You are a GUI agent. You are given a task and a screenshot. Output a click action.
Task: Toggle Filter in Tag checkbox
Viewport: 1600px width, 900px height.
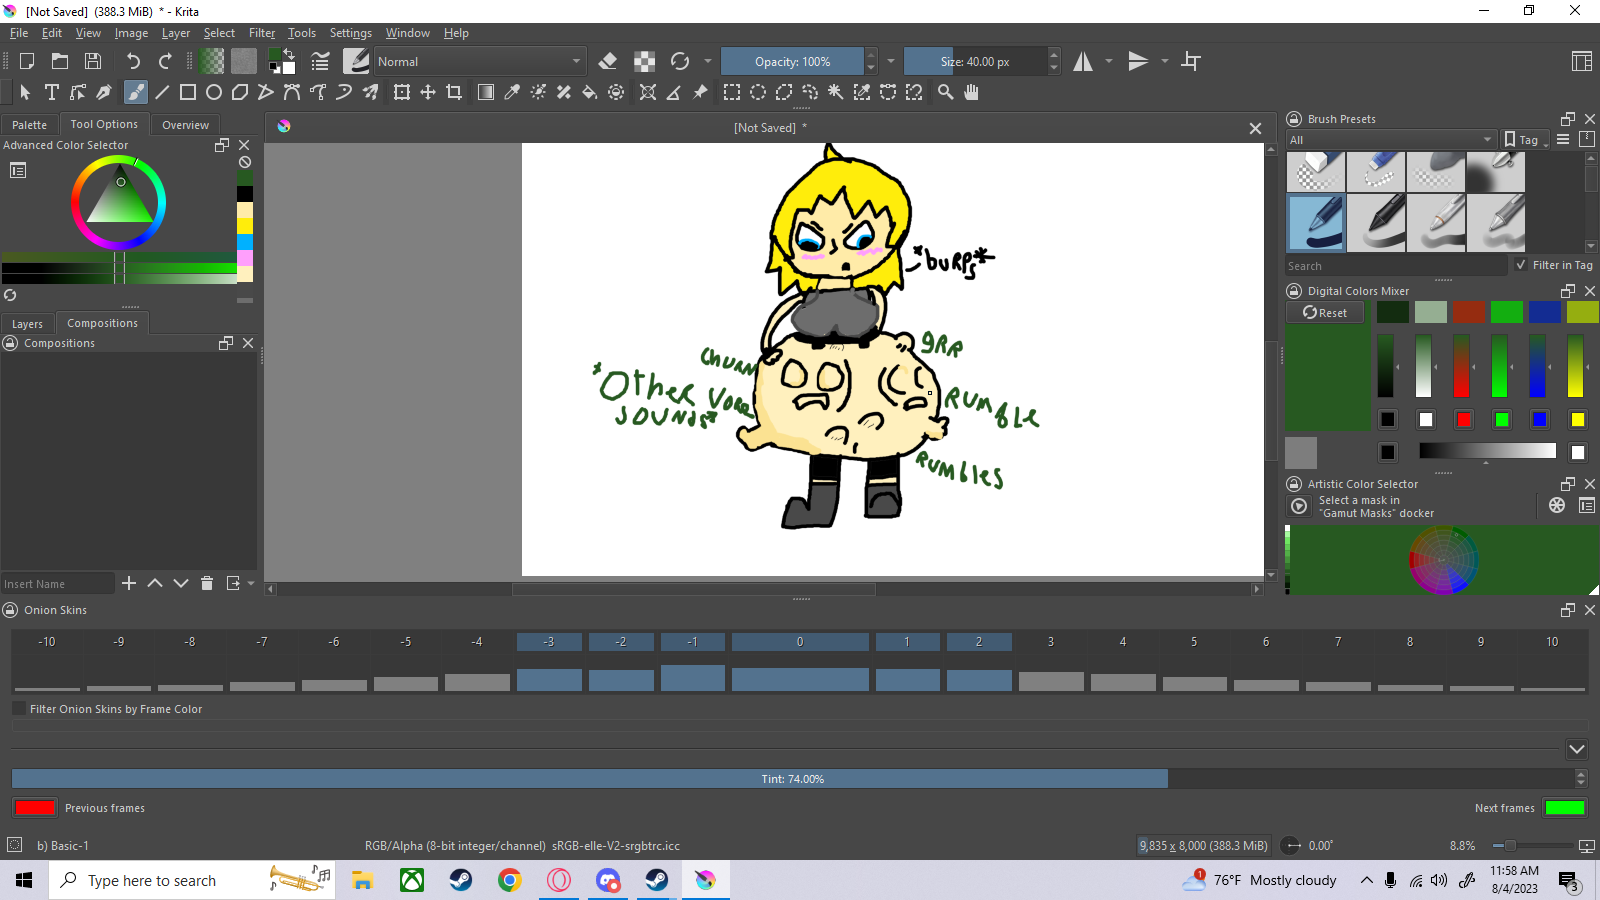pos(1521,265)
